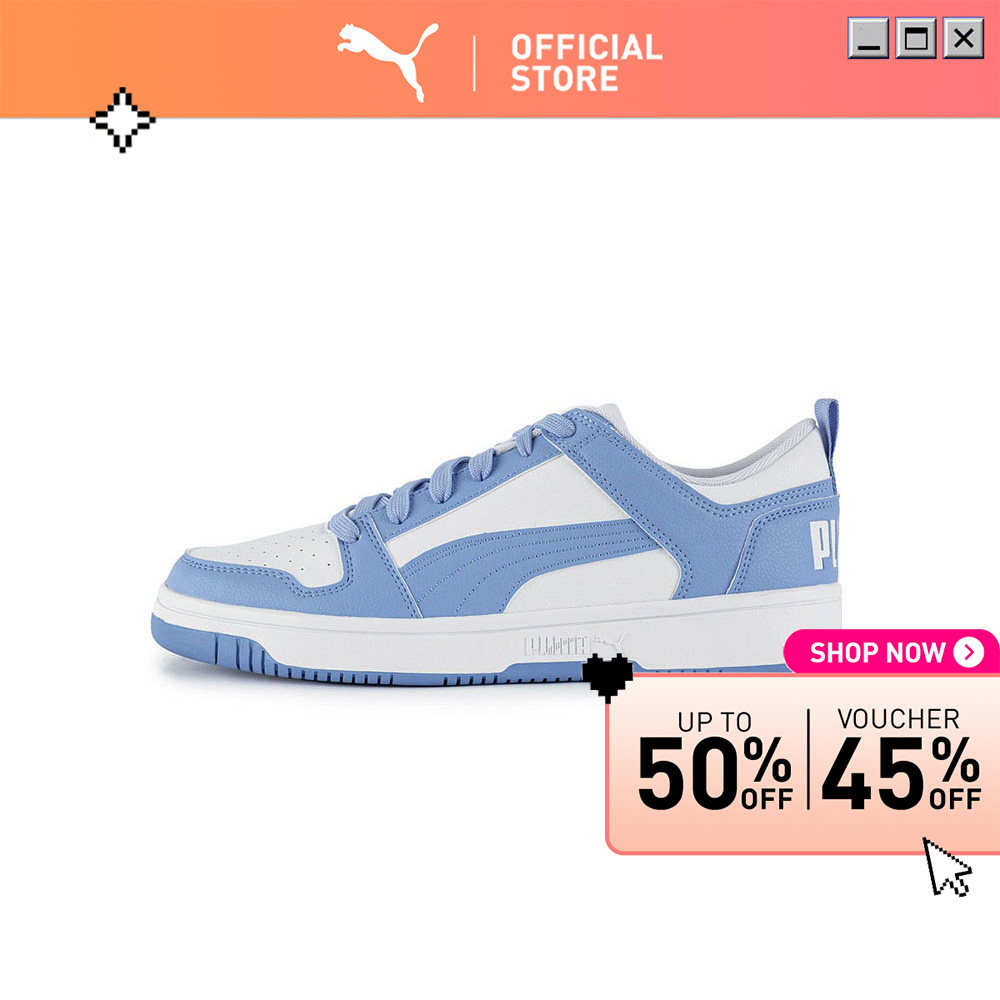Click the blue heel pull tab

(x=827, y=436)
